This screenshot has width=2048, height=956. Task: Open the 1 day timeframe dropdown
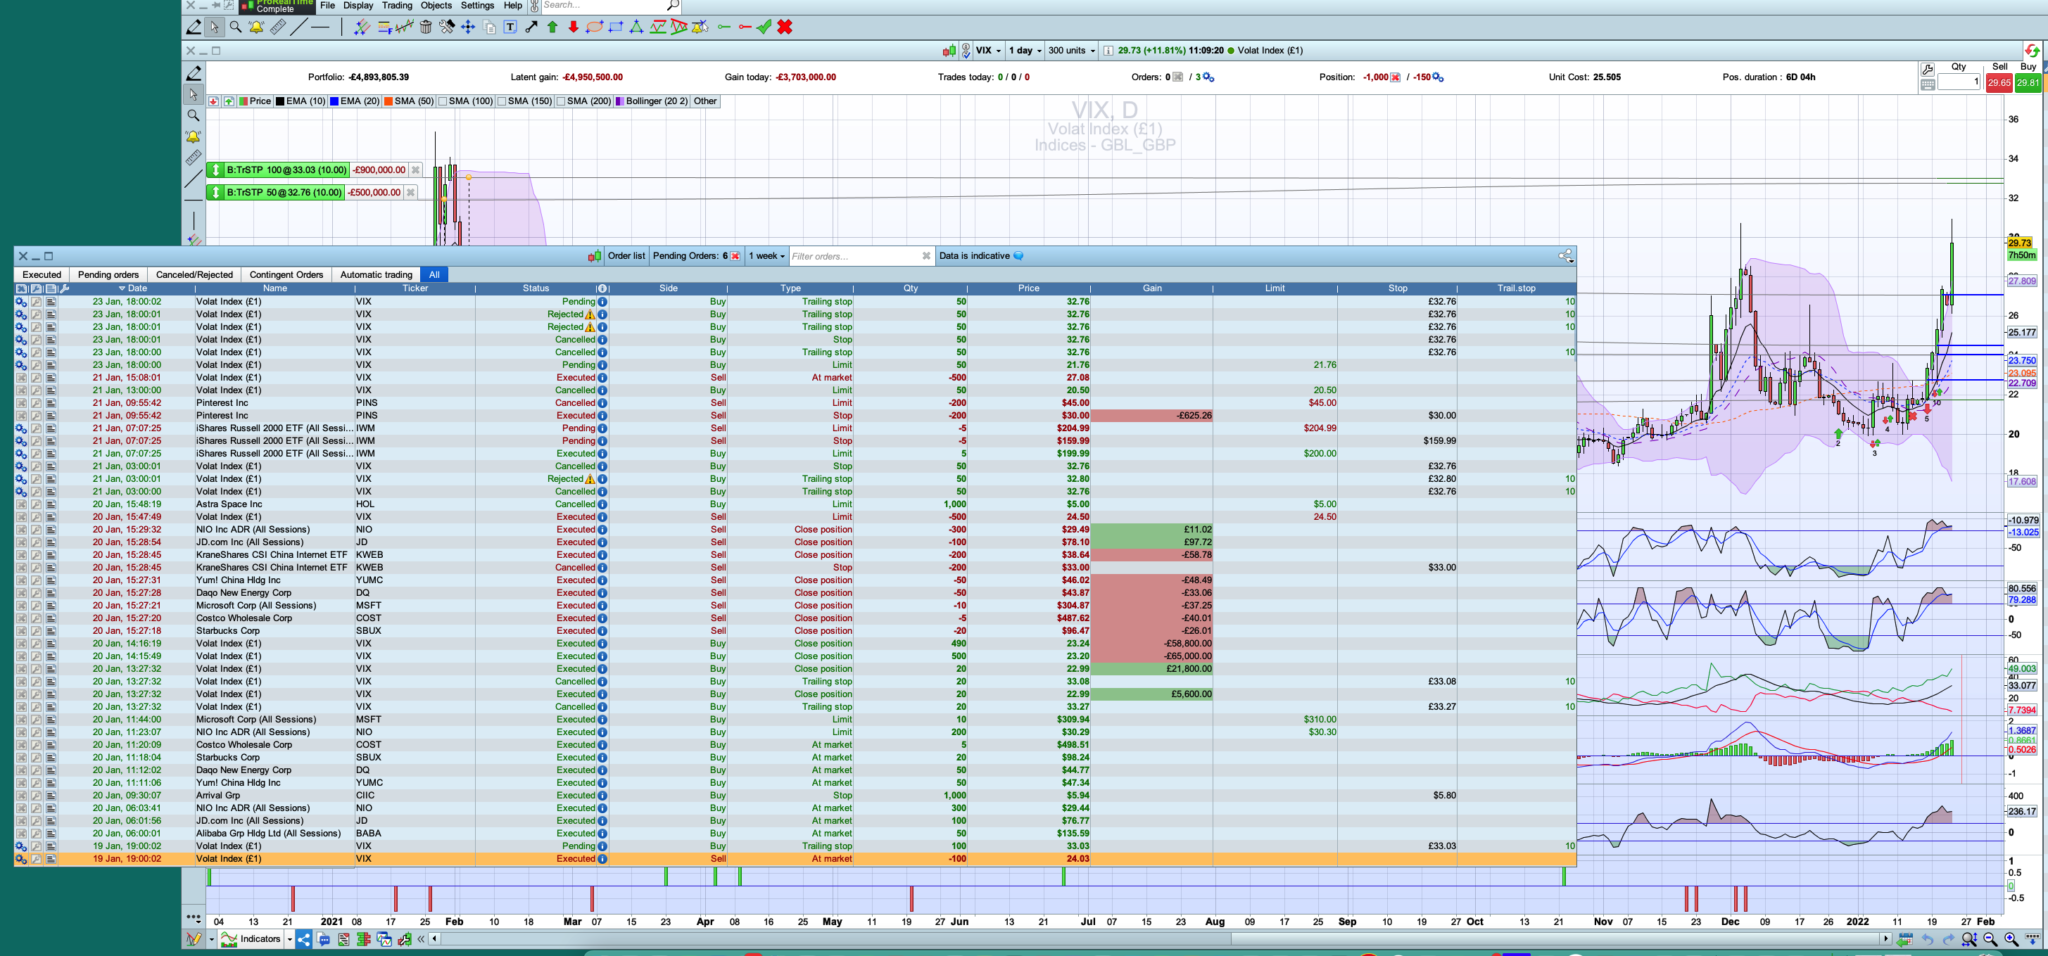coord(1025,50)
